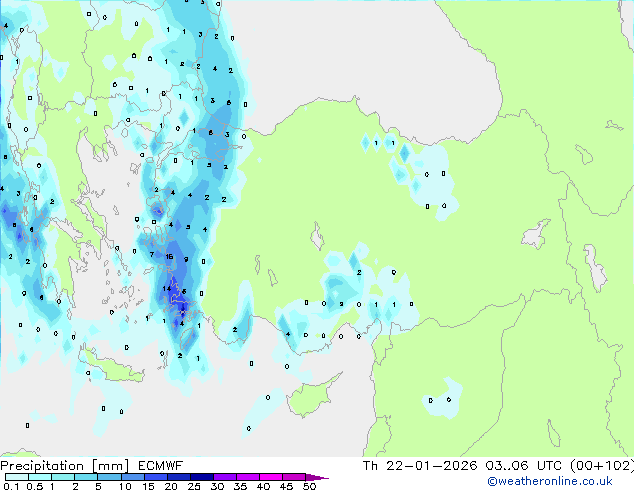Viewport: 634px width, 490px height.
Task: Select the 0.5–1 mm legend swatch
Action: click(x=40, y=477)
